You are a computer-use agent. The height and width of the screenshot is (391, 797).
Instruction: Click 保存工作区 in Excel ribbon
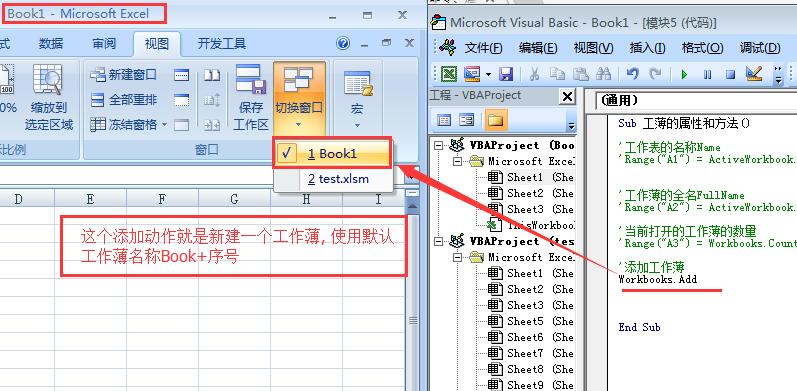pyautogui.click(x=251, y=97)
